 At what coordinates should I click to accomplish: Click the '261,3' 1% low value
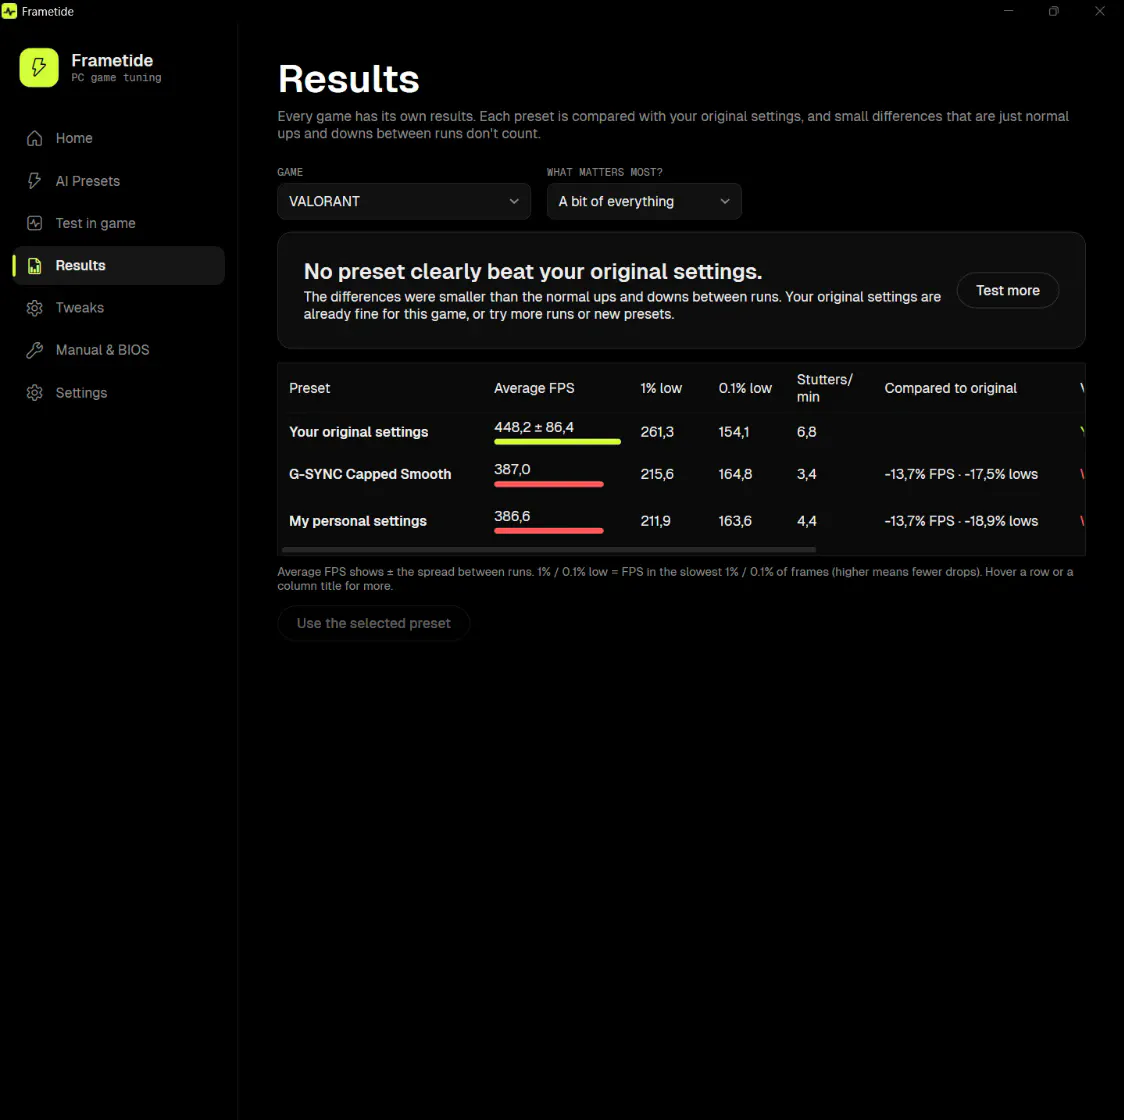[657, 432]
